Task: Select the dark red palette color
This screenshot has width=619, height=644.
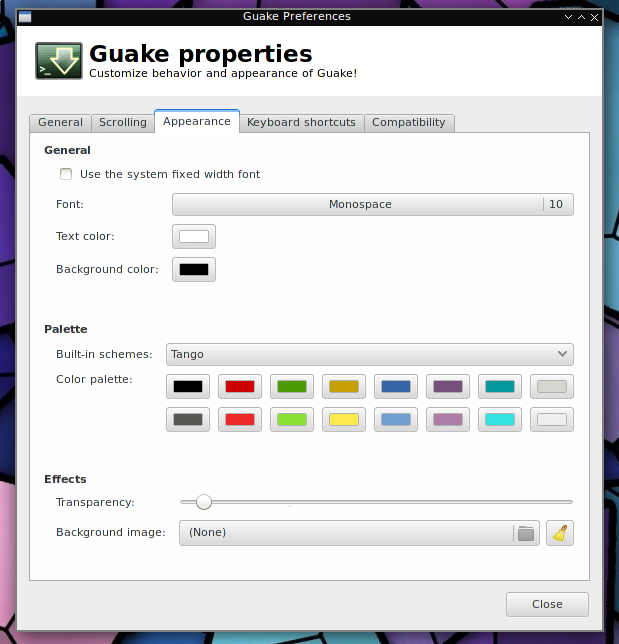Action: coord(240,386)
